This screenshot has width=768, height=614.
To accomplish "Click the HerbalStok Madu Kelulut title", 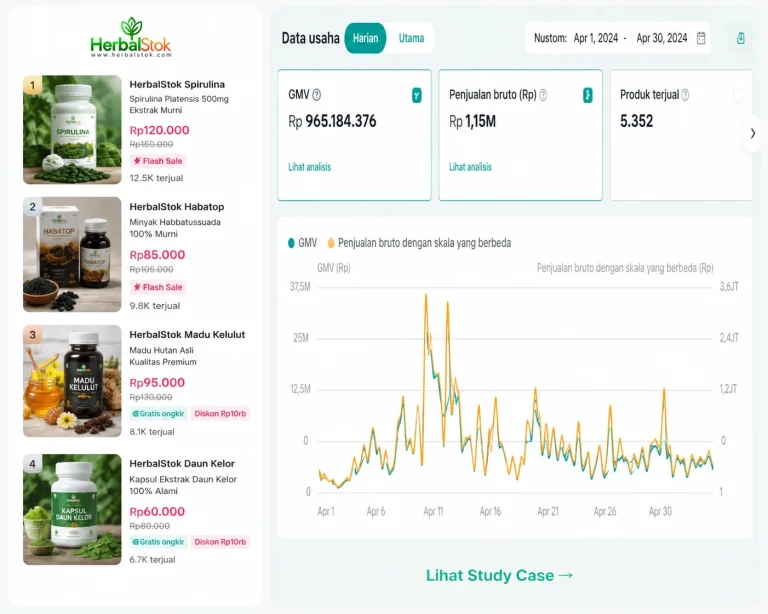I will [187, 334].
